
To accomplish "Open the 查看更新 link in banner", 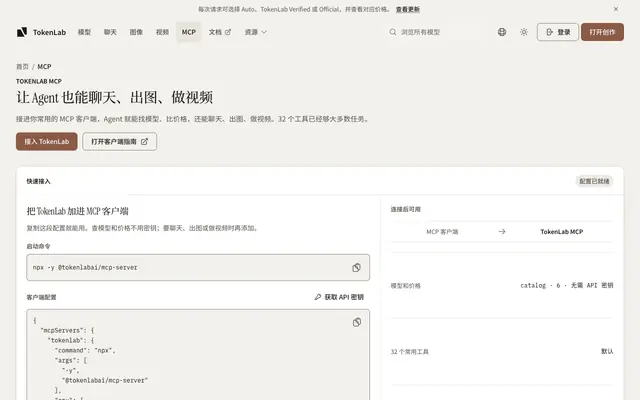I will [x=408, y=9].
